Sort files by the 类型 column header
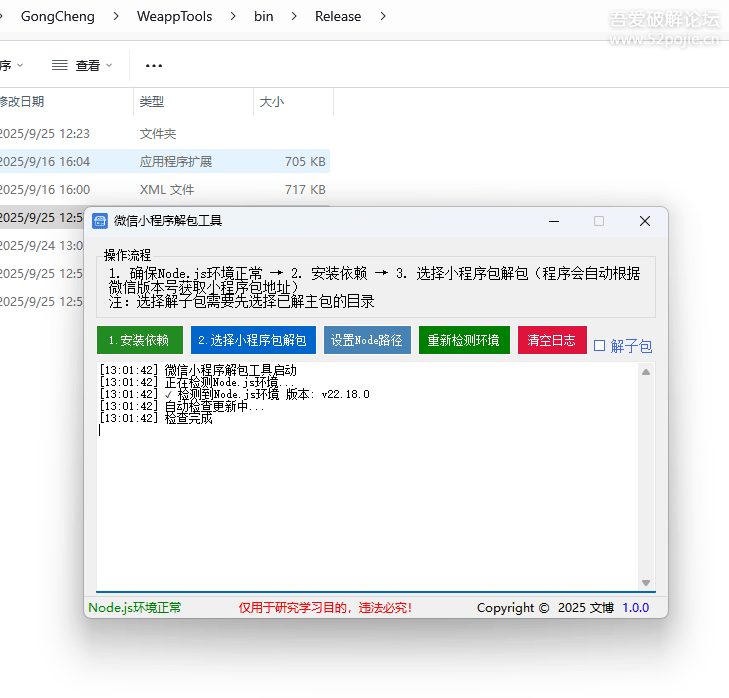This screenshot has width=729, height=698. [152, 102]
